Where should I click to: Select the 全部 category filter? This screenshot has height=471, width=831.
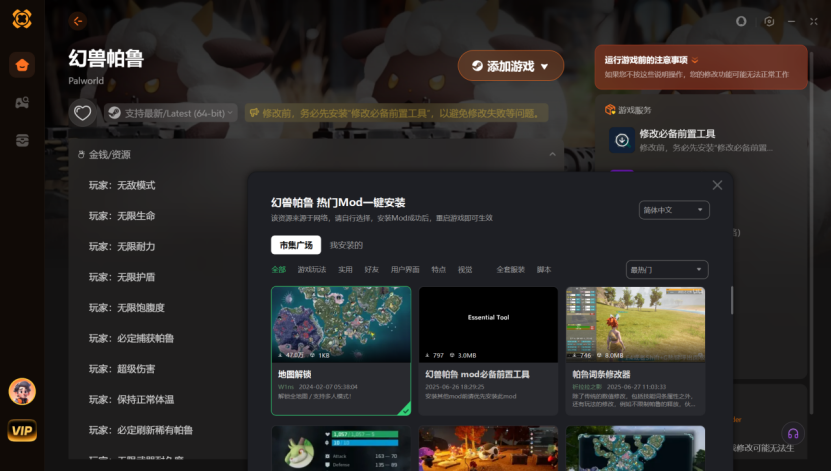click(x=278, y=270)
